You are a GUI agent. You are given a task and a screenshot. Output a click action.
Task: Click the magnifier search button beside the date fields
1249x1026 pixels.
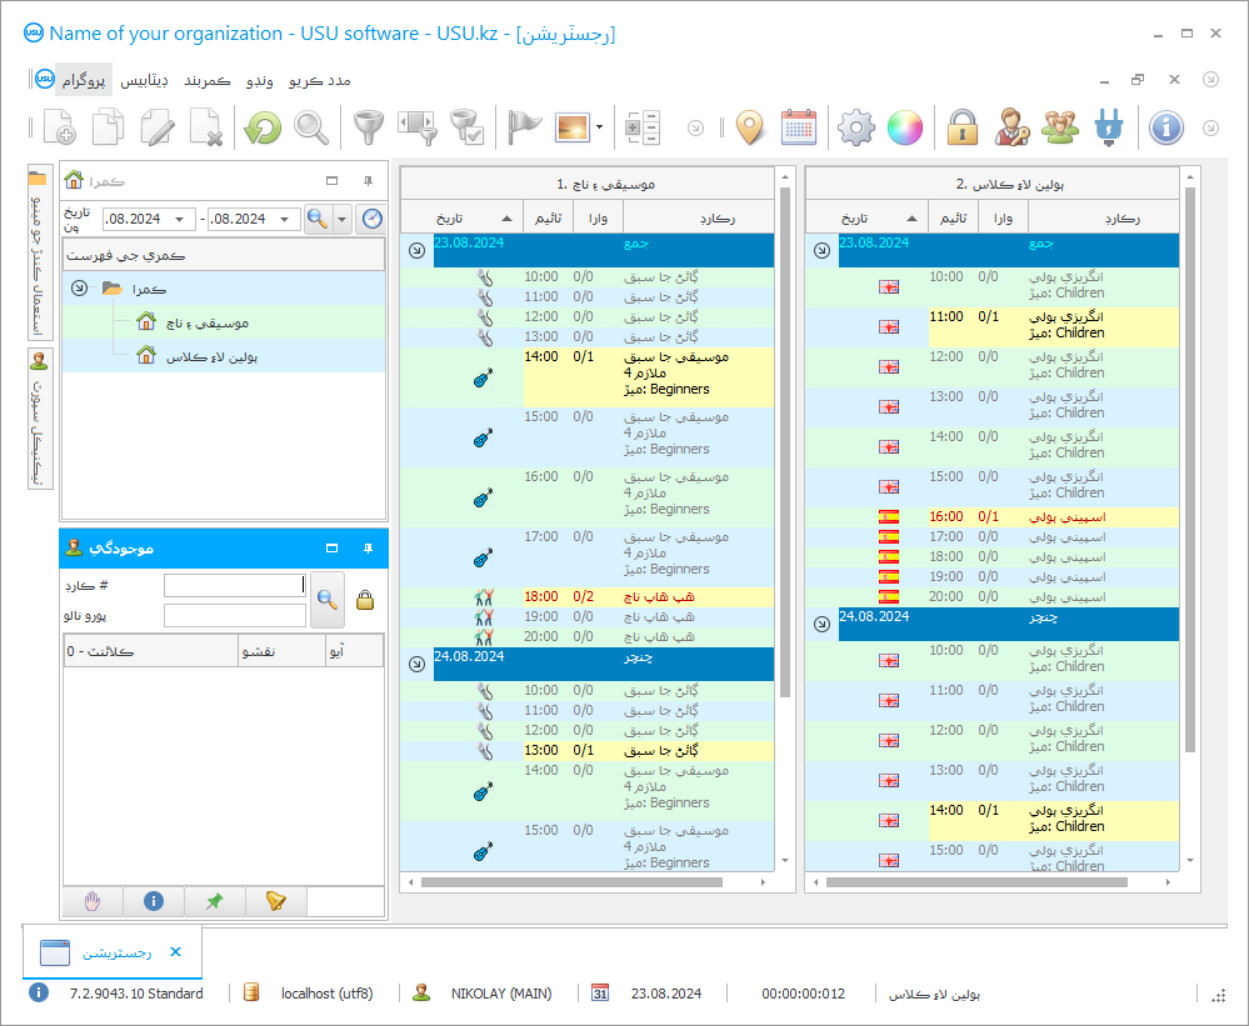[x=318, y=219]
